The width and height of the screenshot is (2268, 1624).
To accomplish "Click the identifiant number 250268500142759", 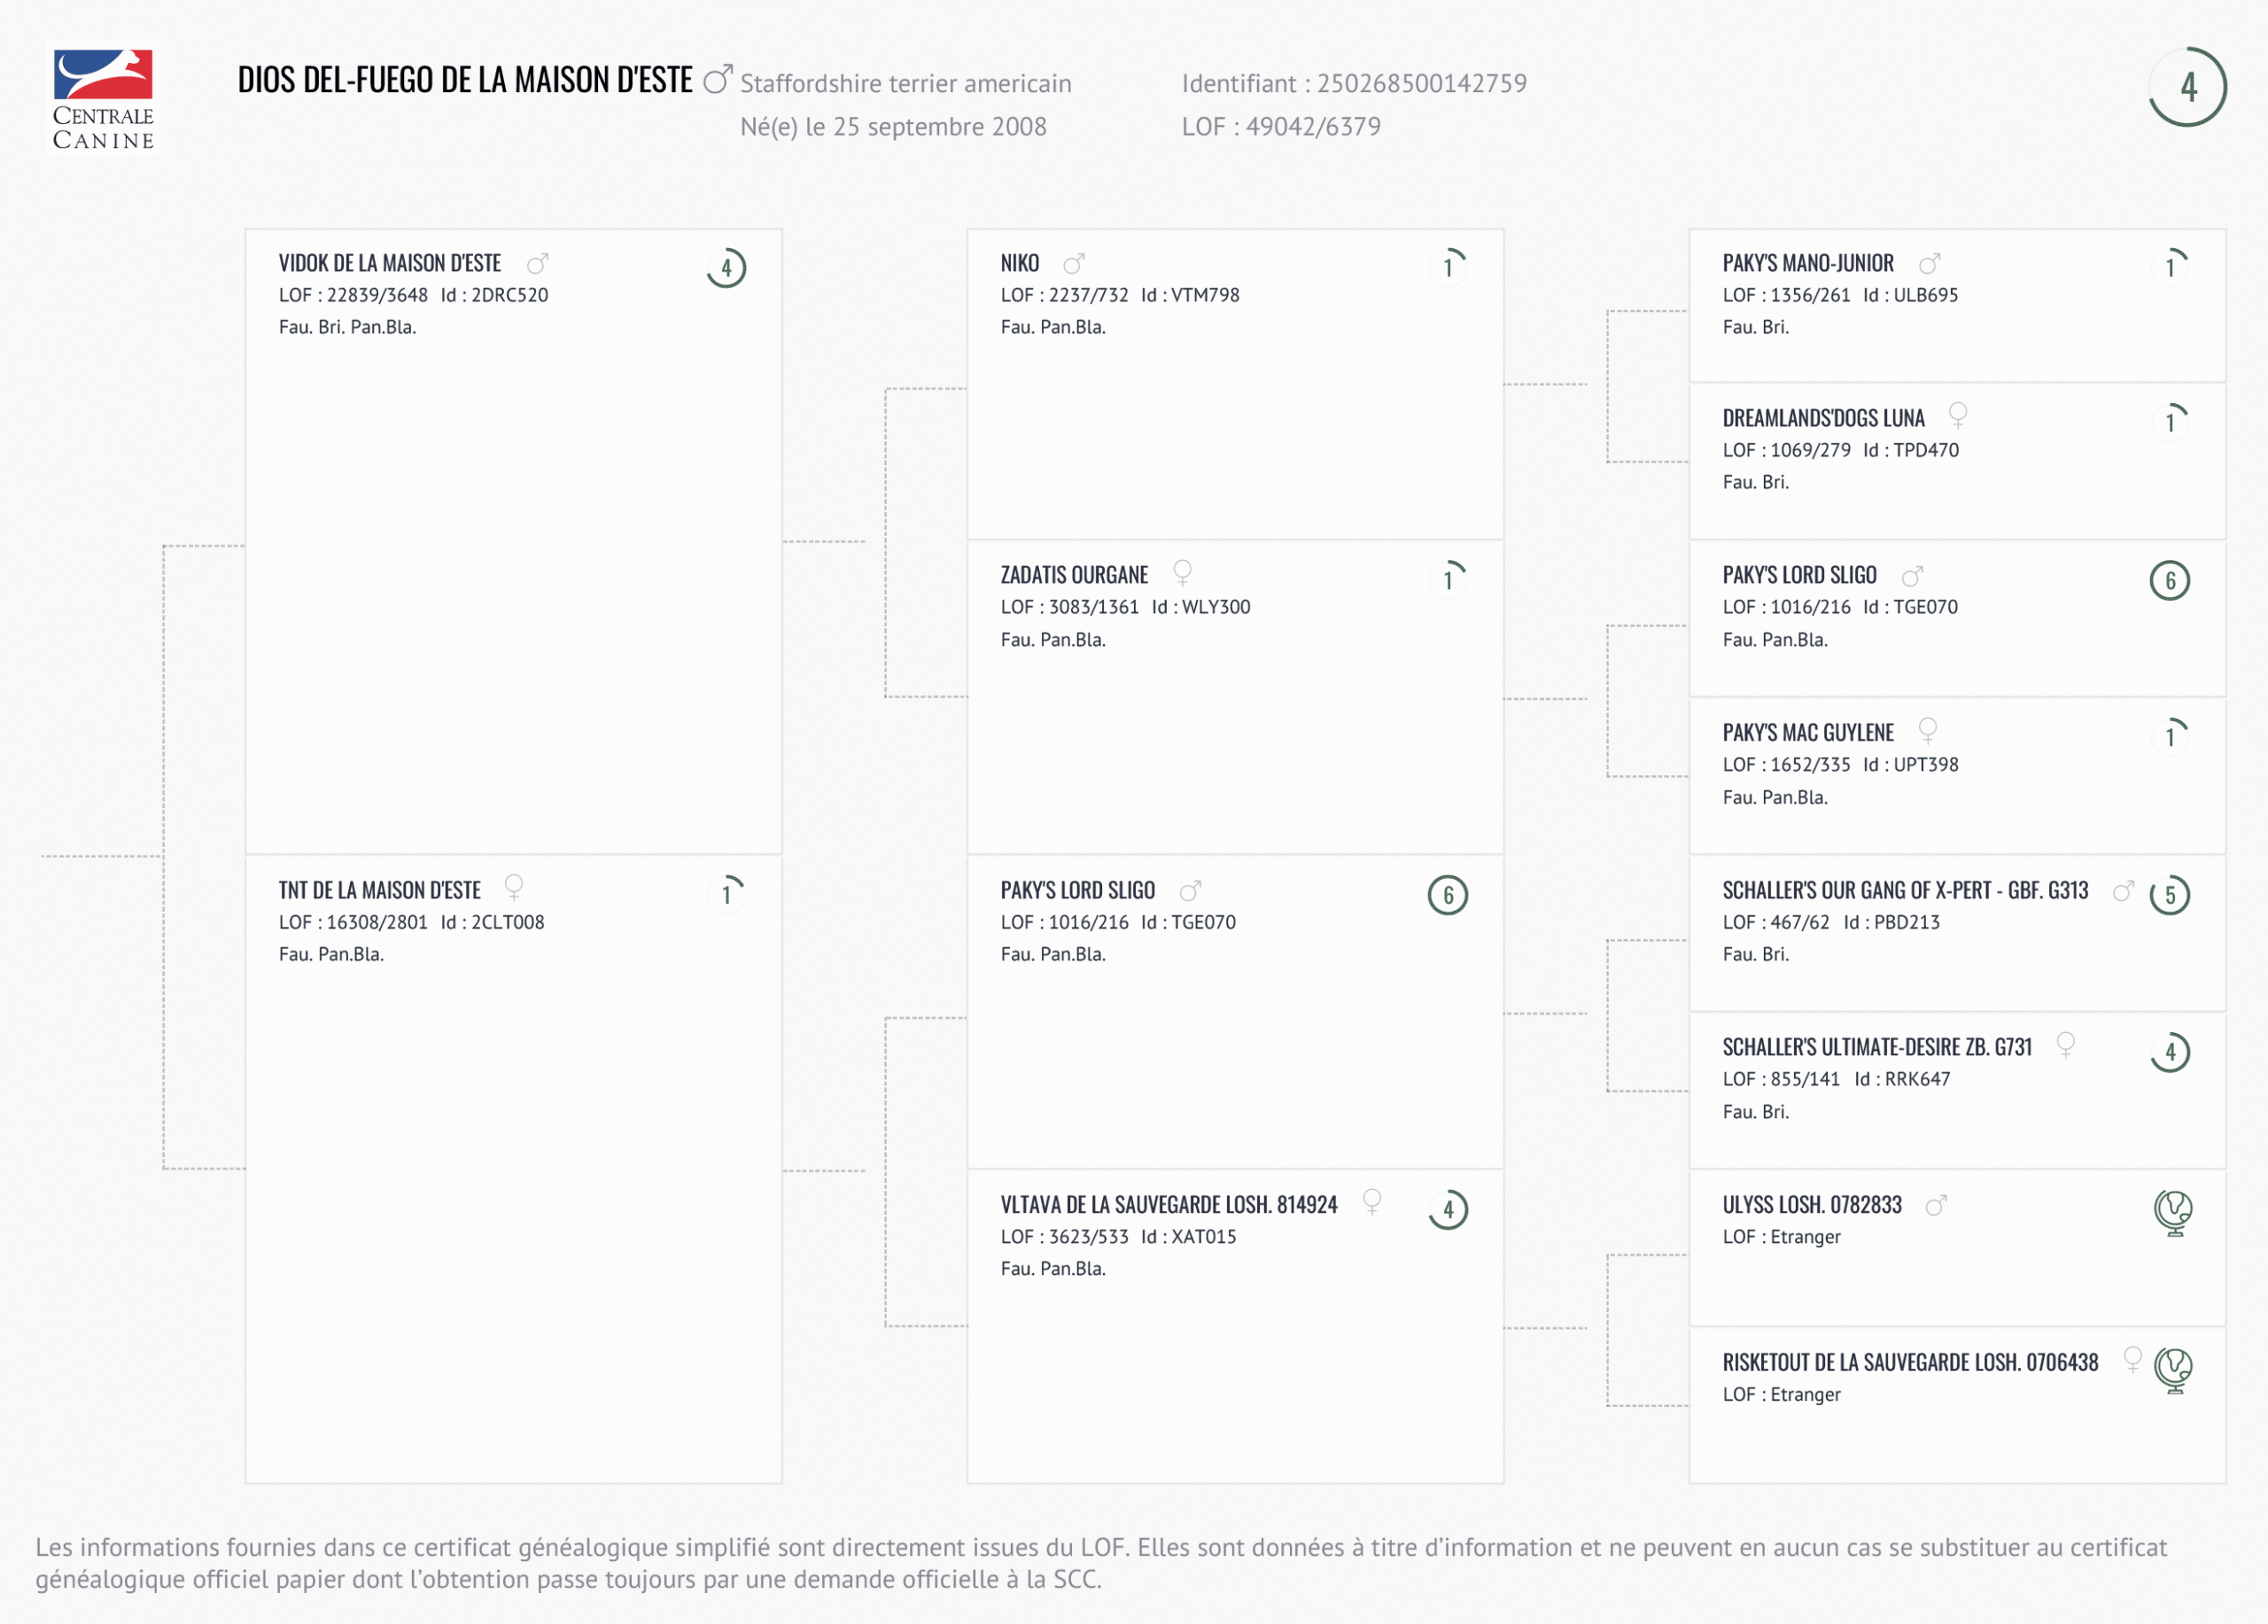I will [1421, 83].
